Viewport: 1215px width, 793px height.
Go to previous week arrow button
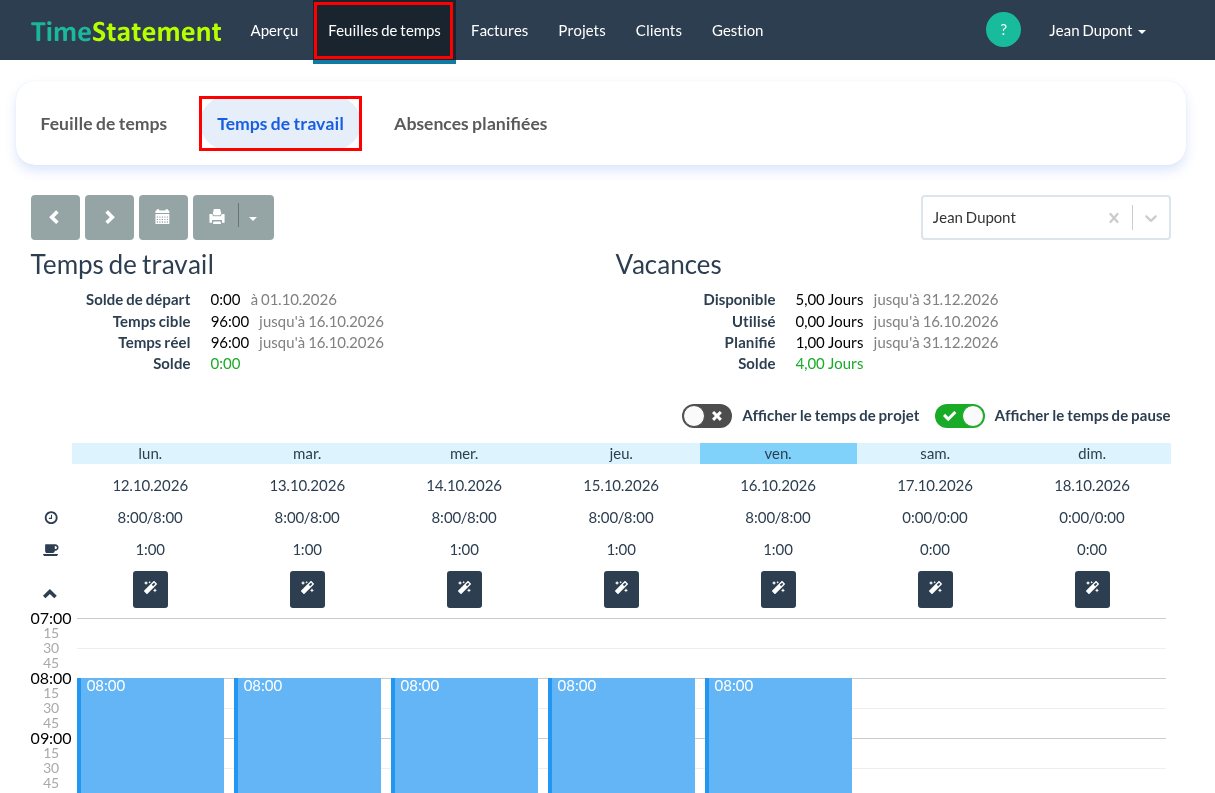click(55, 217)
